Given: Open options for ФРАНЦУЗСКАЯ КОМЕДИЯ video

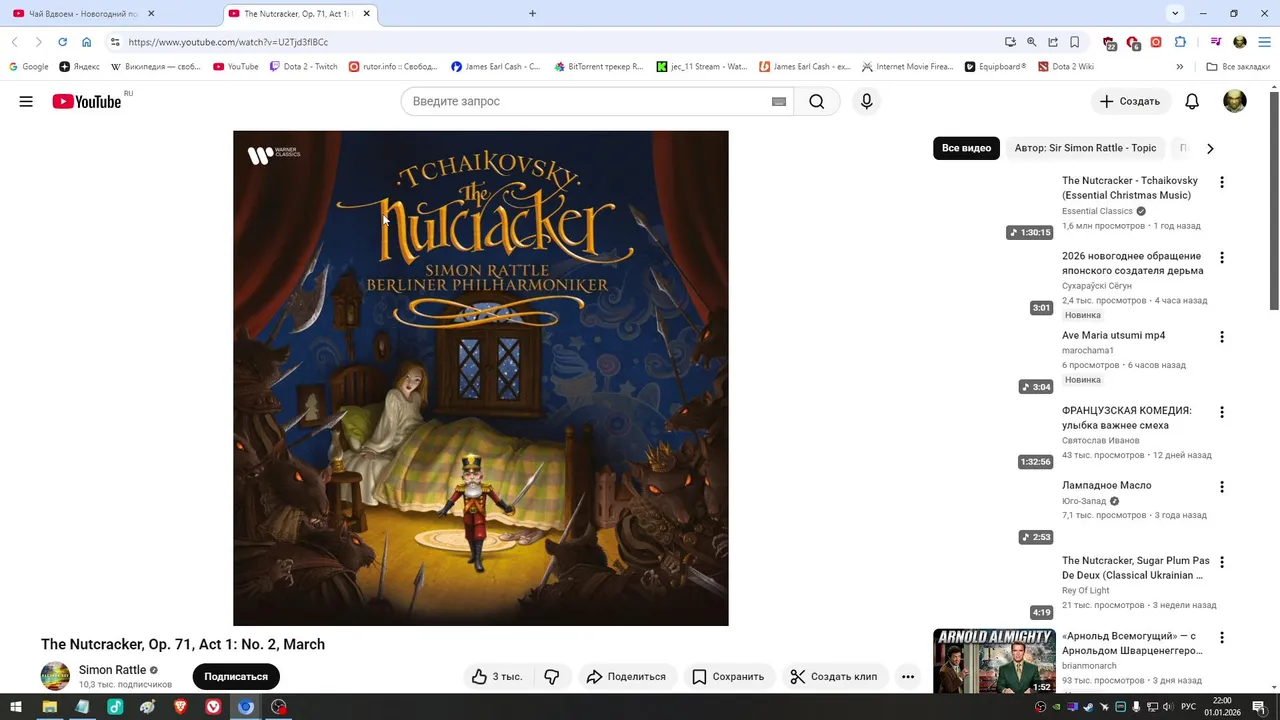Looking at the screenshot, I should point(1221,412).
